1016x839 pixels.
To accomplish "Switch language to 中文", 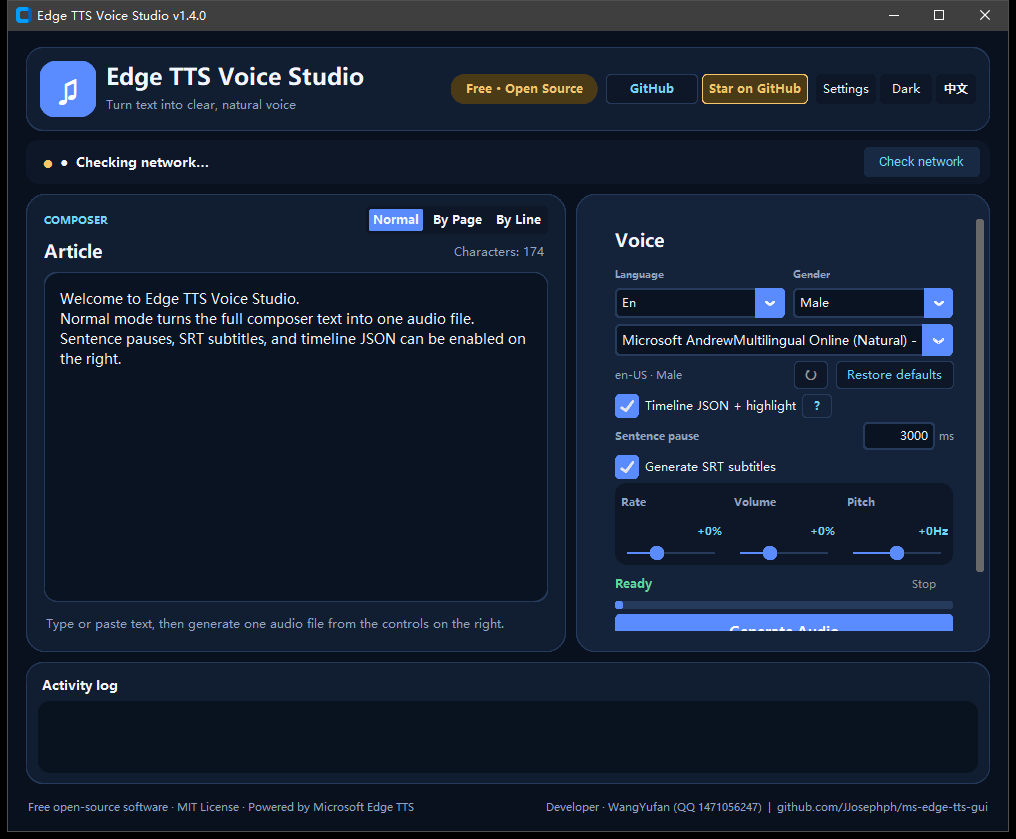I will [x=956, y=89].
